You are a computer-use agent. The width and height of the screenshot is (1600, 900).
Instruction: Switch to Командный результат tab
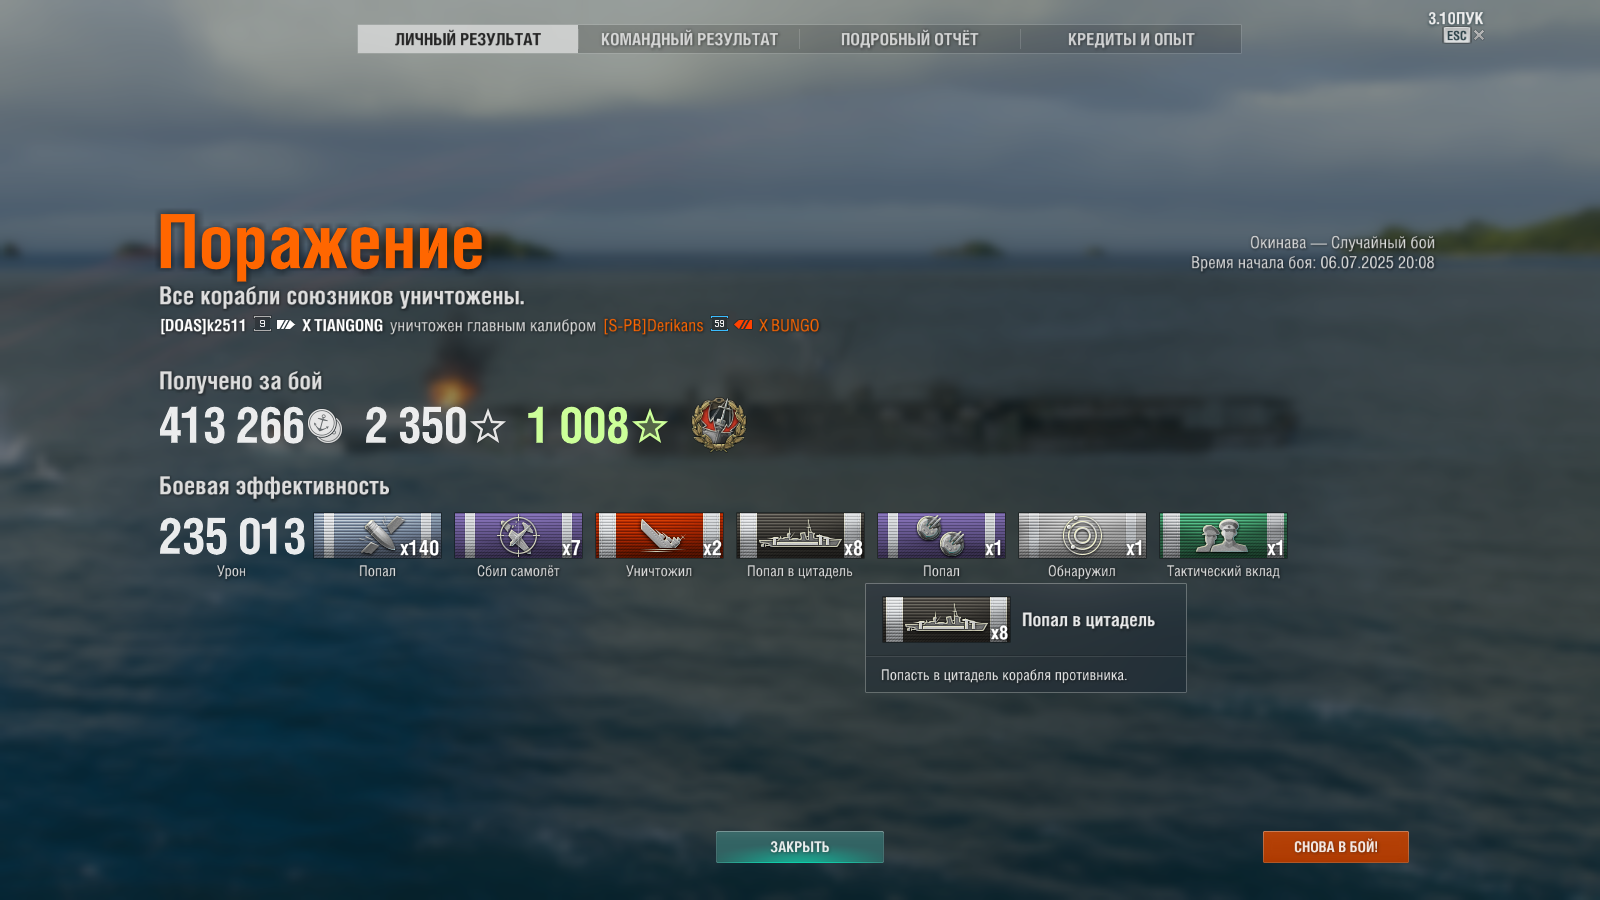coord(689,39)
